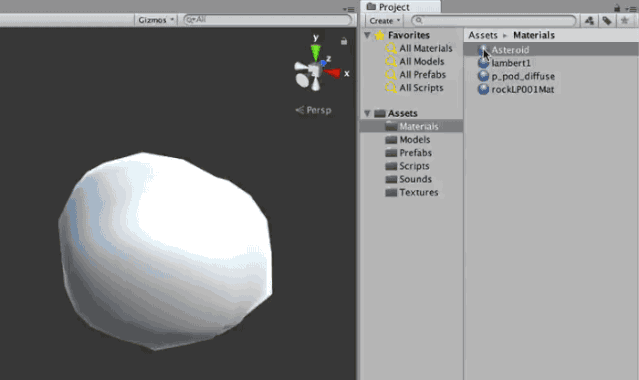Select the Favorites heading

409,35
